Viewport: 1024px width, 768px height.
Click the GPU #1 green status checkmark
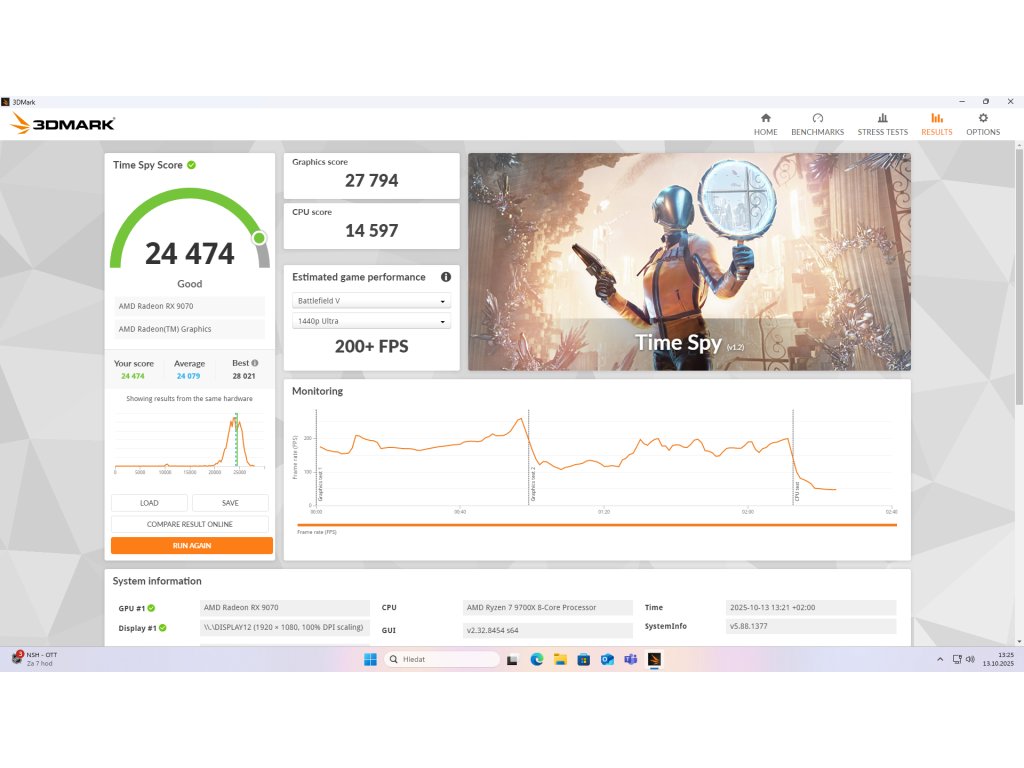click(x=152, y=608)
